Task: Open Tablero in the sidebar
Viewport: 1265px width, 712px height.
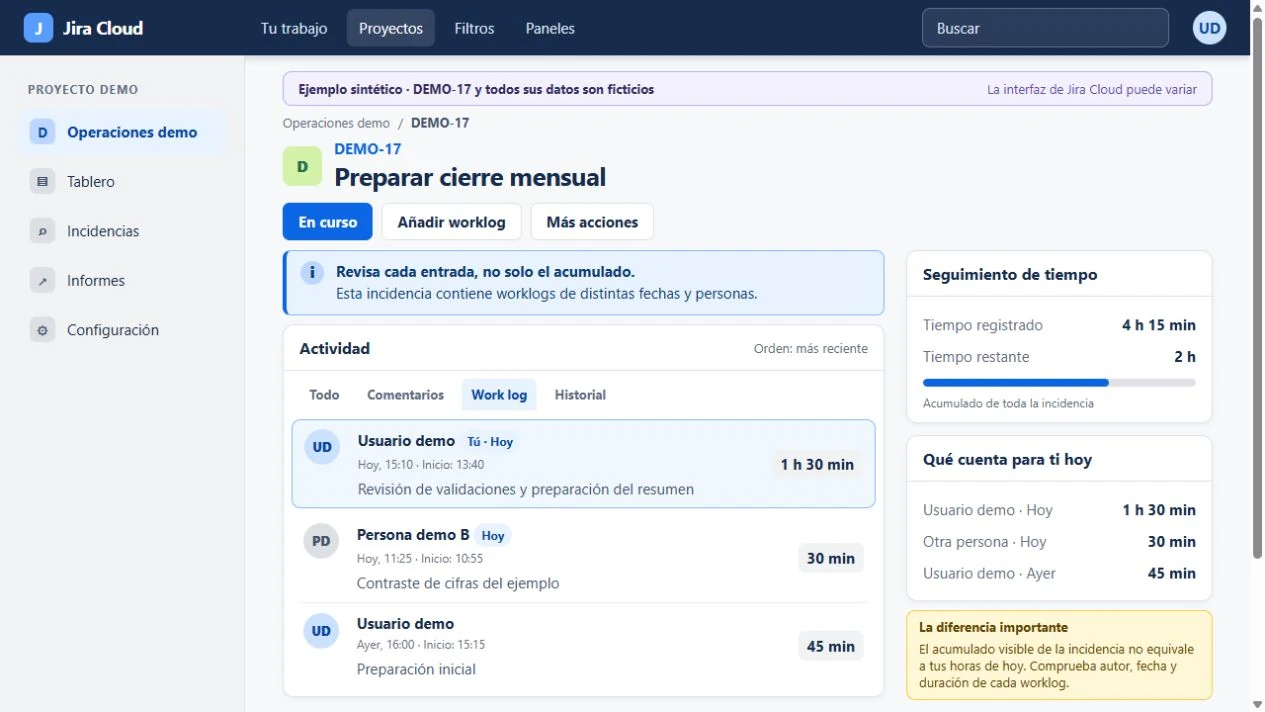Action: click(122, 182)
